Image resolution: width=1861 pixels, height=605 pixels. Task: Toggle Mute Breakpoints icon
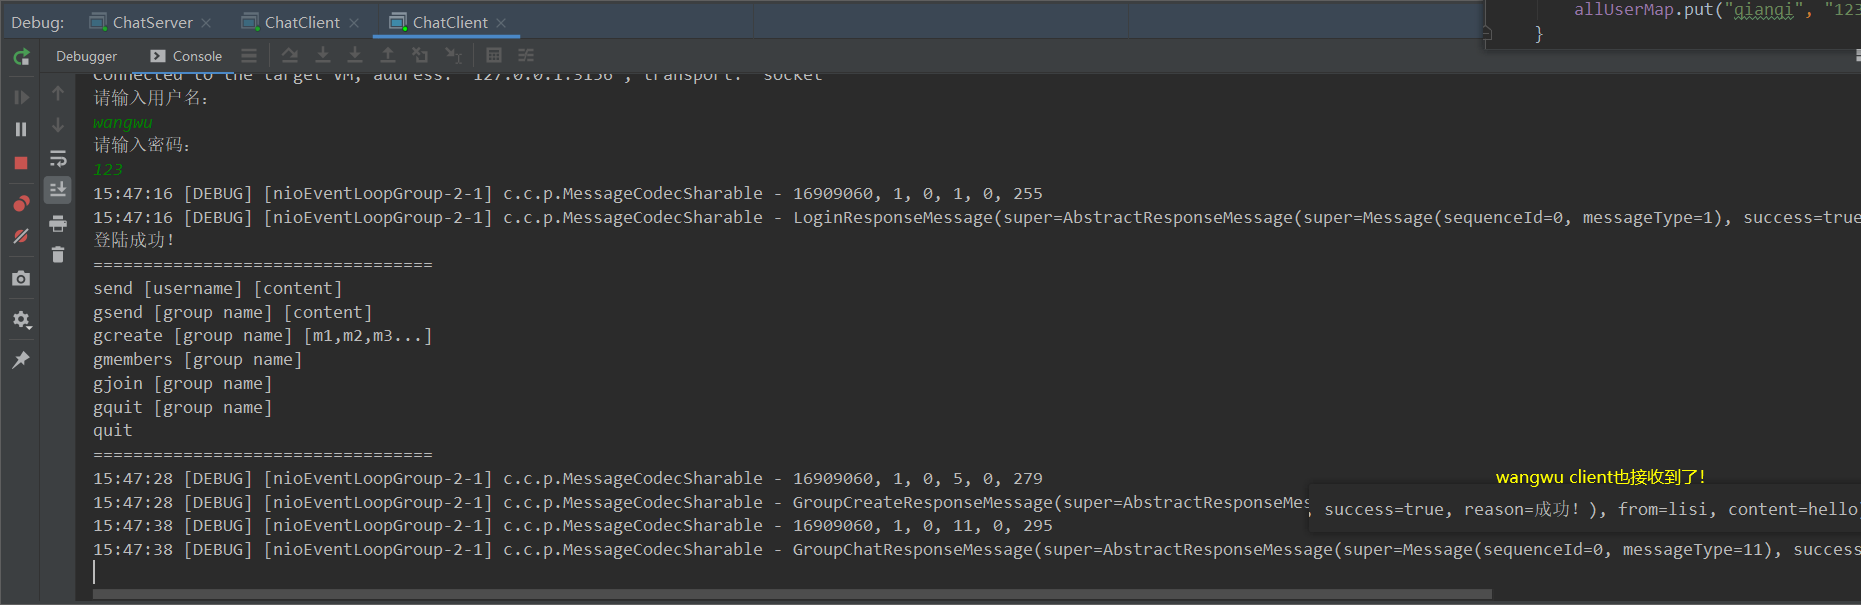pyautogui.click(x=21, y=237)
